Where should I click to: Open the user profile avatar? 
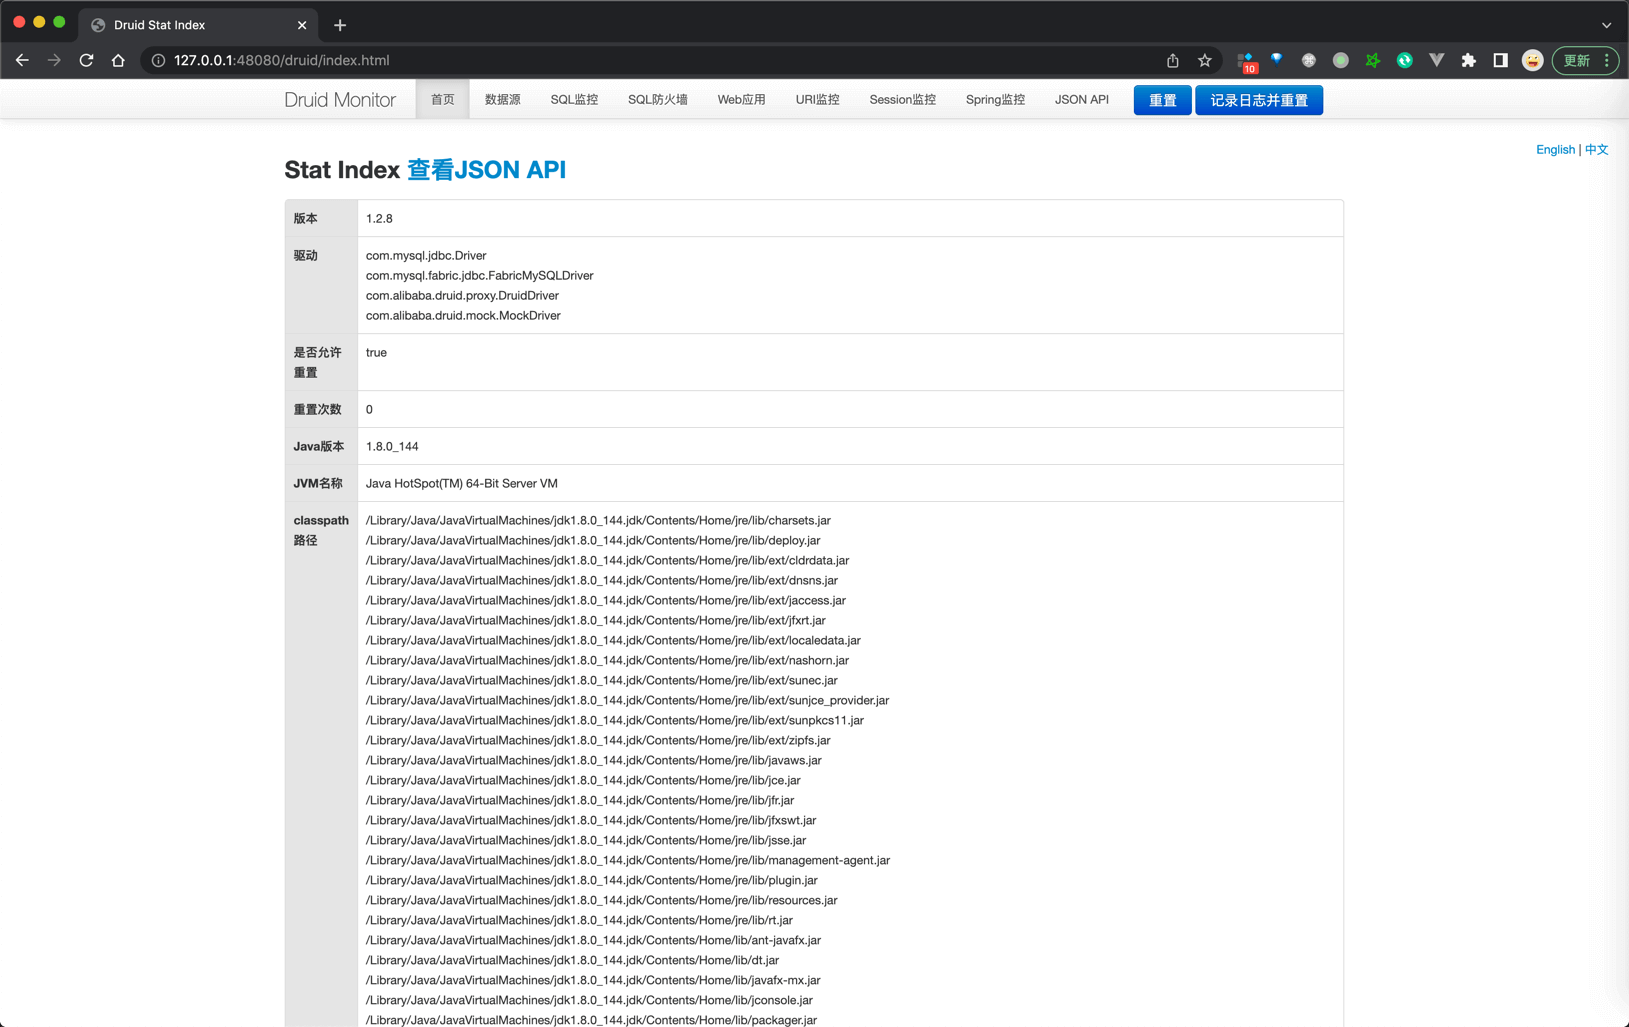[1532, 60]
